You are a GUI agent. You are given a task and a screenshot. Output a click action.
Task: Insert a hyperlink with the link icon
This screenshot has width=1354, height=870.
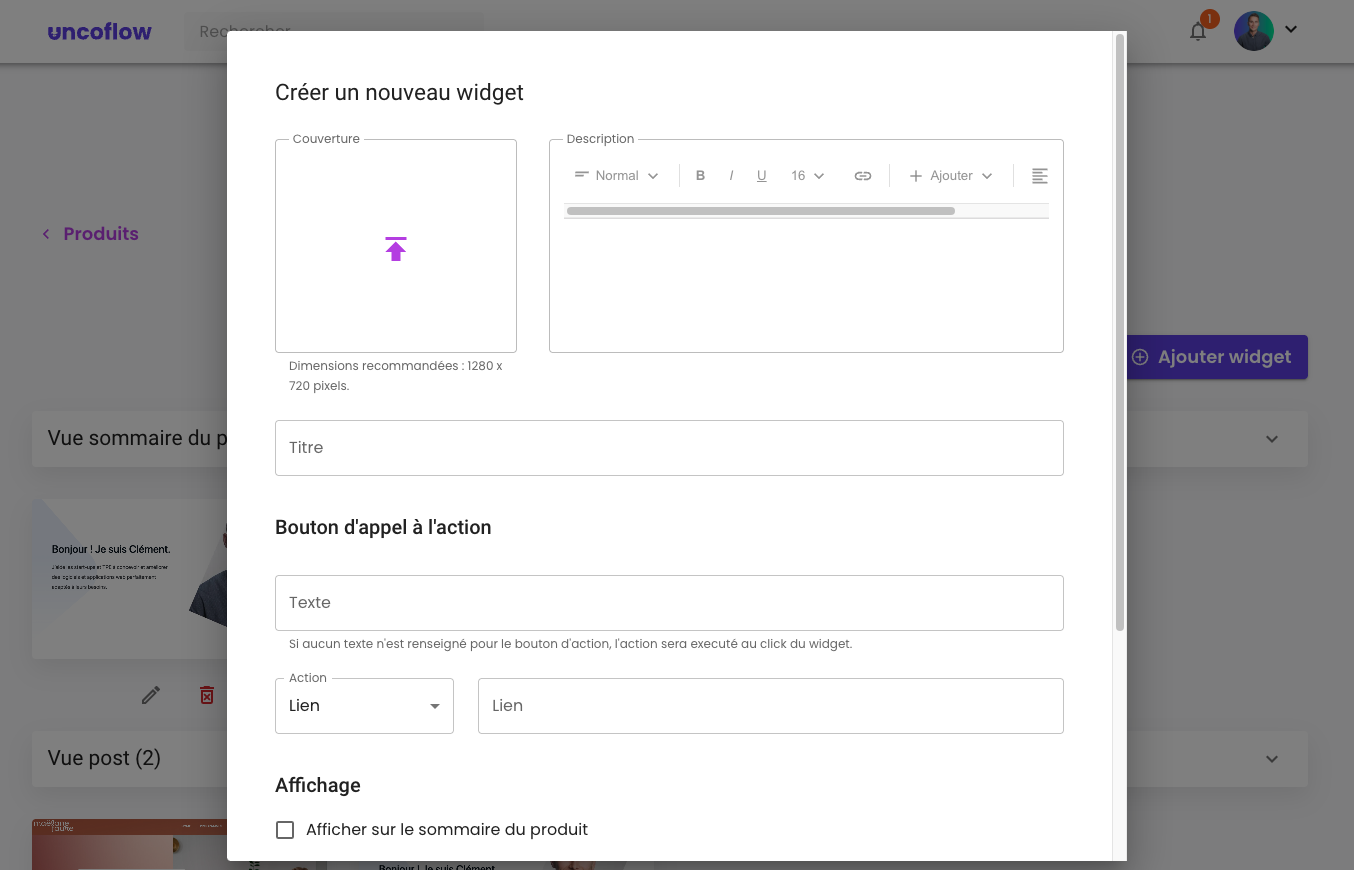pyautogui.click(x=862, y=176)
